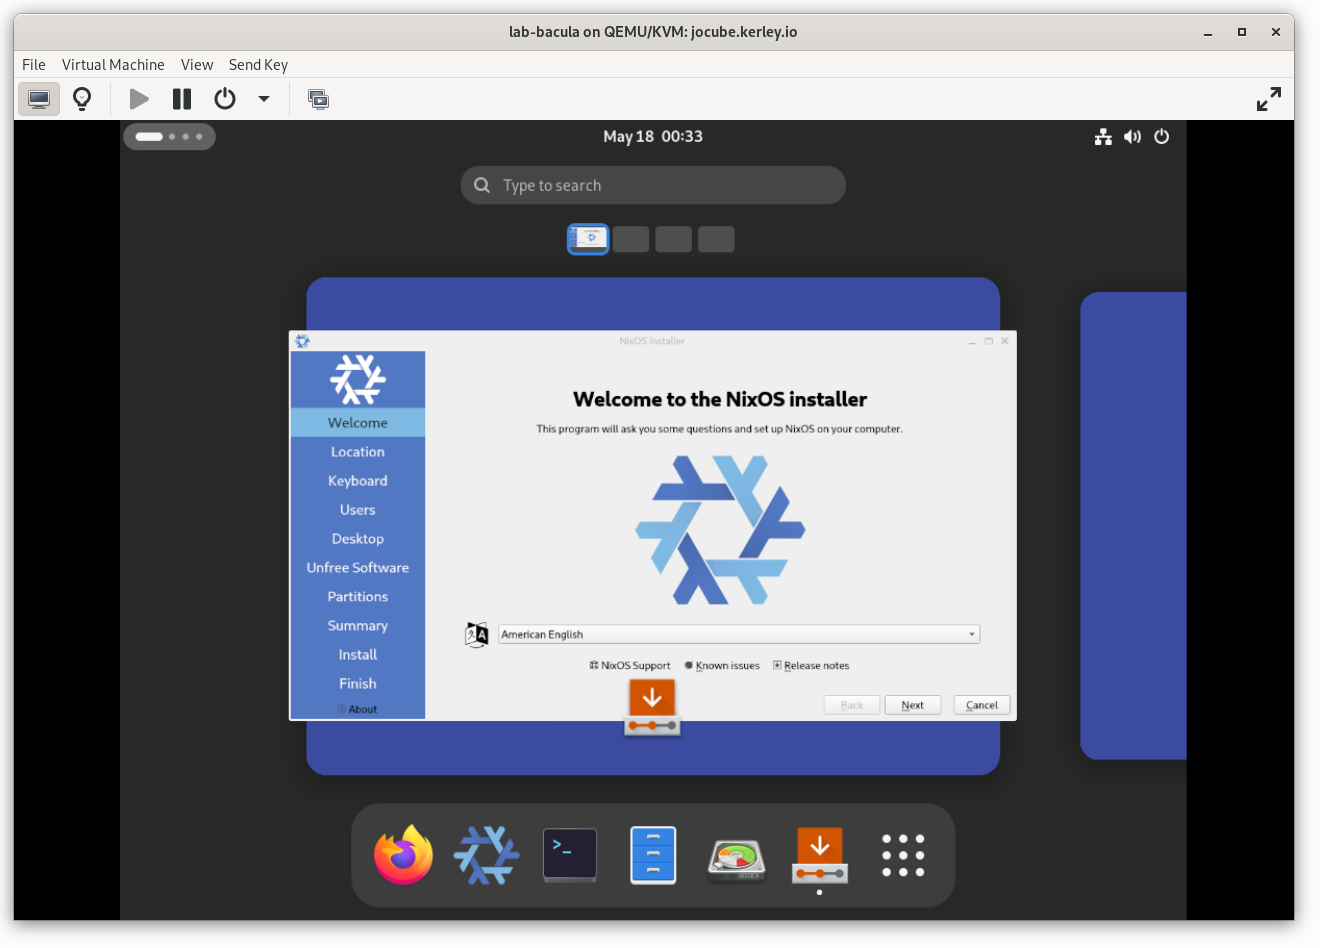The width and height of the screenshot is (1320, 948).
Task: Select Partitions step in installer sidebar
Action: point(358,597)
